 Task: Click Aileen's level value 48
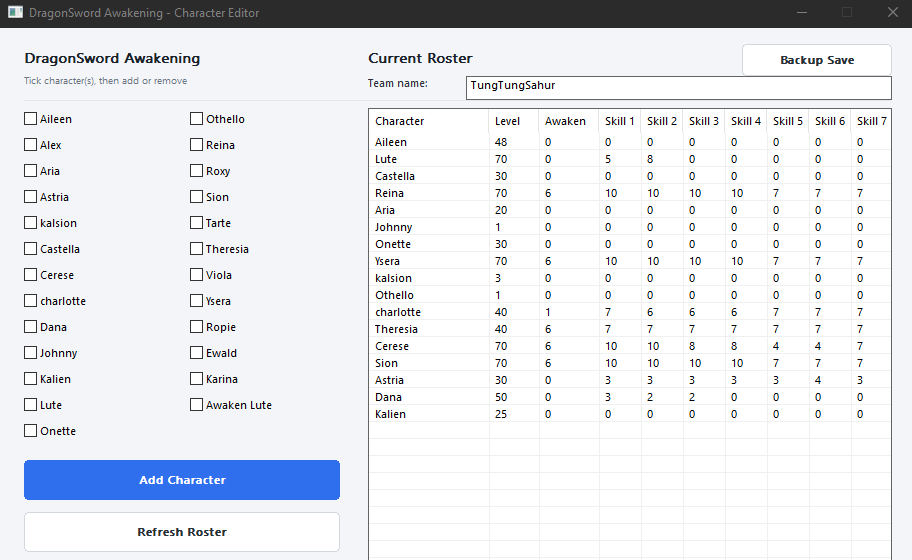[x=501, y=142]
